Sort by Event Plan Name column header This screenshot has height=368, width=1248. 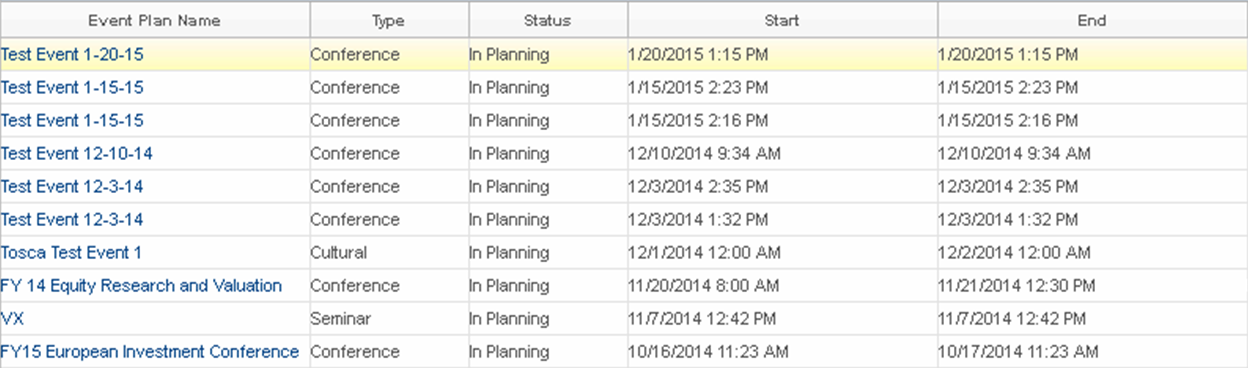click(x=155, y=20)
